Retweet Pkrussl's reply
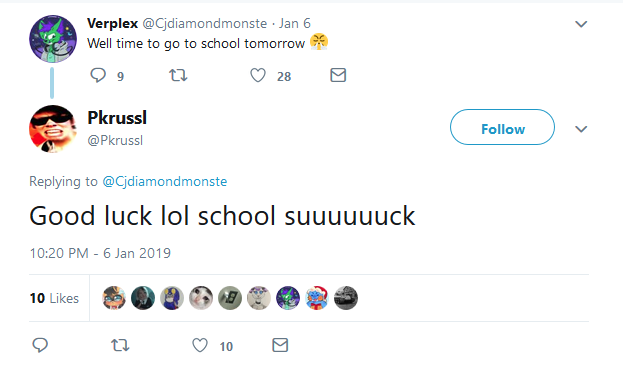This screenshot has width=623, height=371. [x=120, y=345]
